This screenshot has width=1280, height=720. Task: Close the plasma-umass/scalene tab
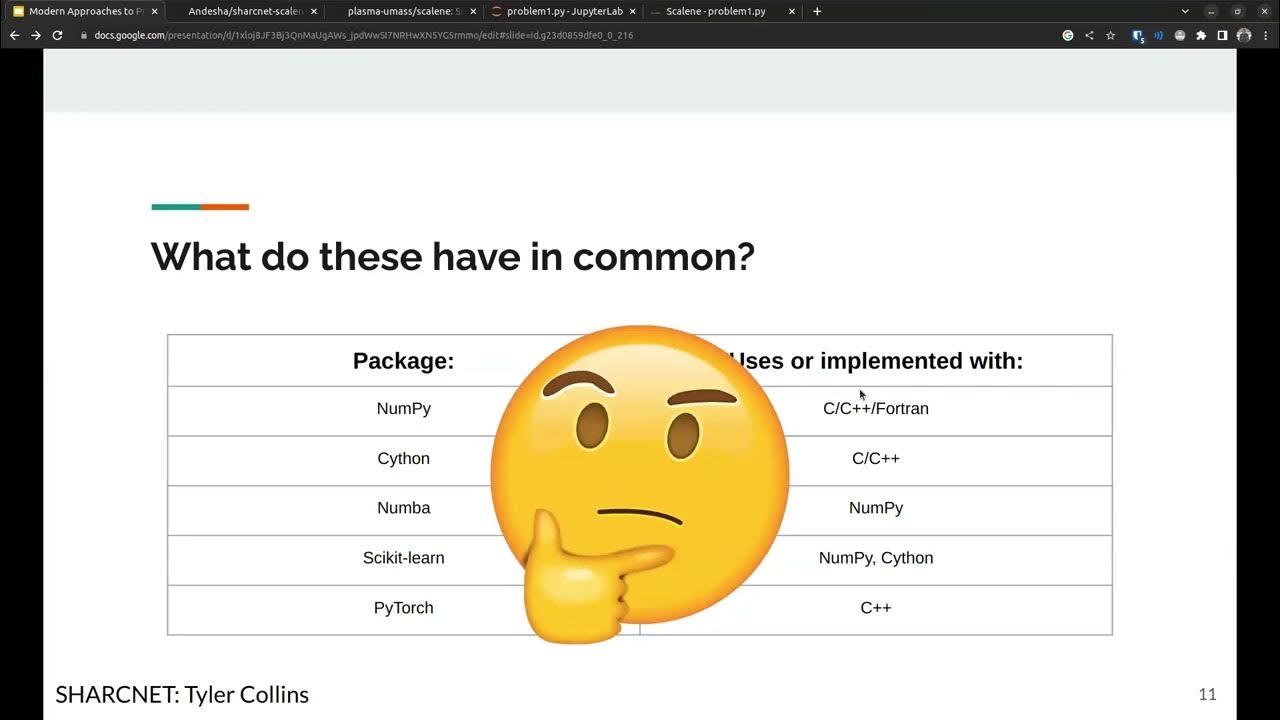[473, 11]
